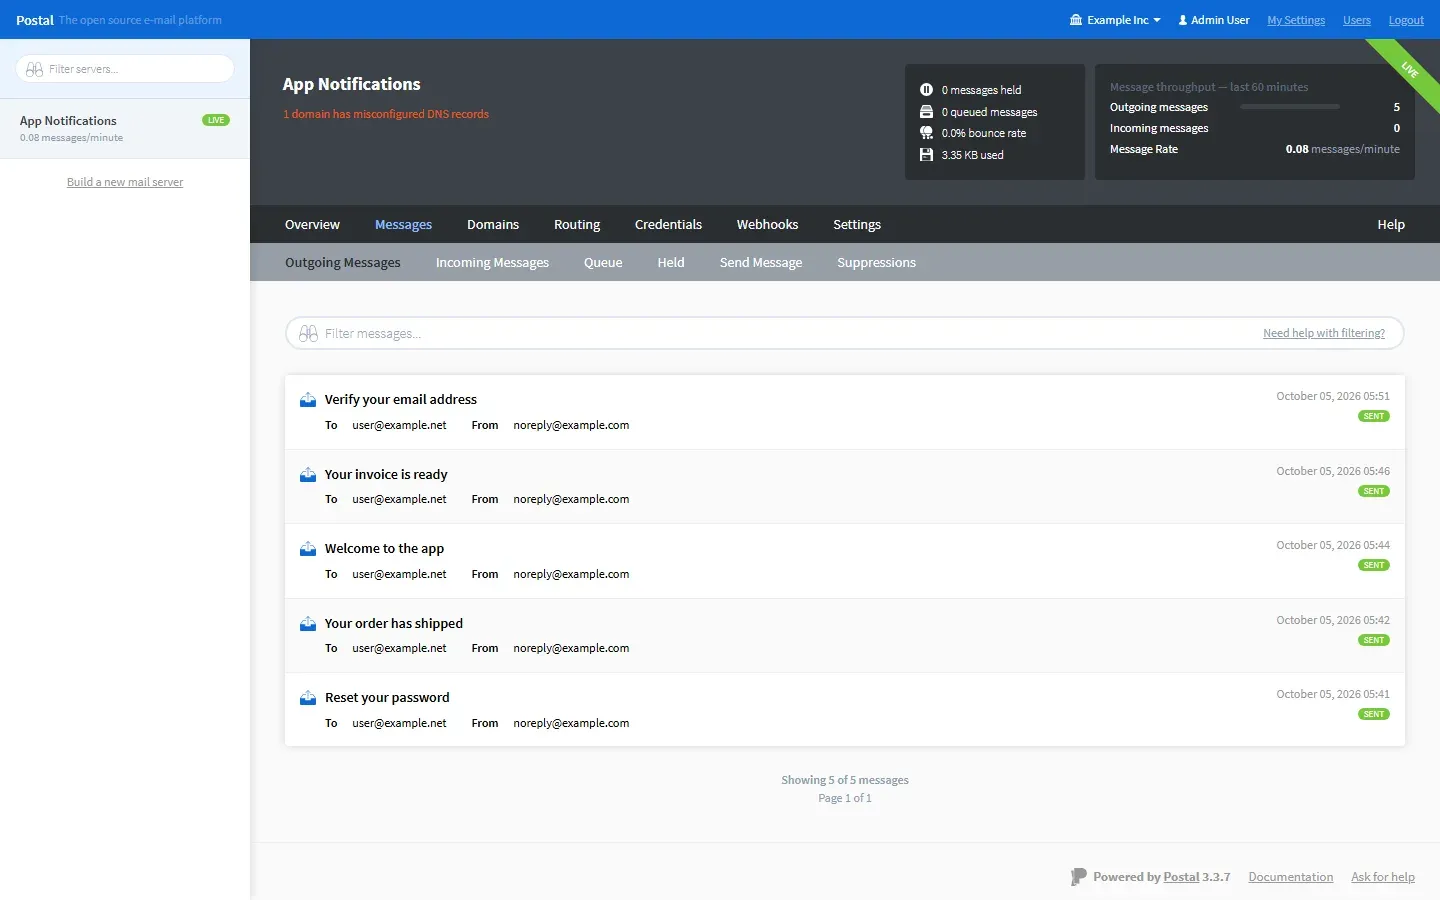
Task: Open Need help with filtering link
Action: coord(1324,333)
